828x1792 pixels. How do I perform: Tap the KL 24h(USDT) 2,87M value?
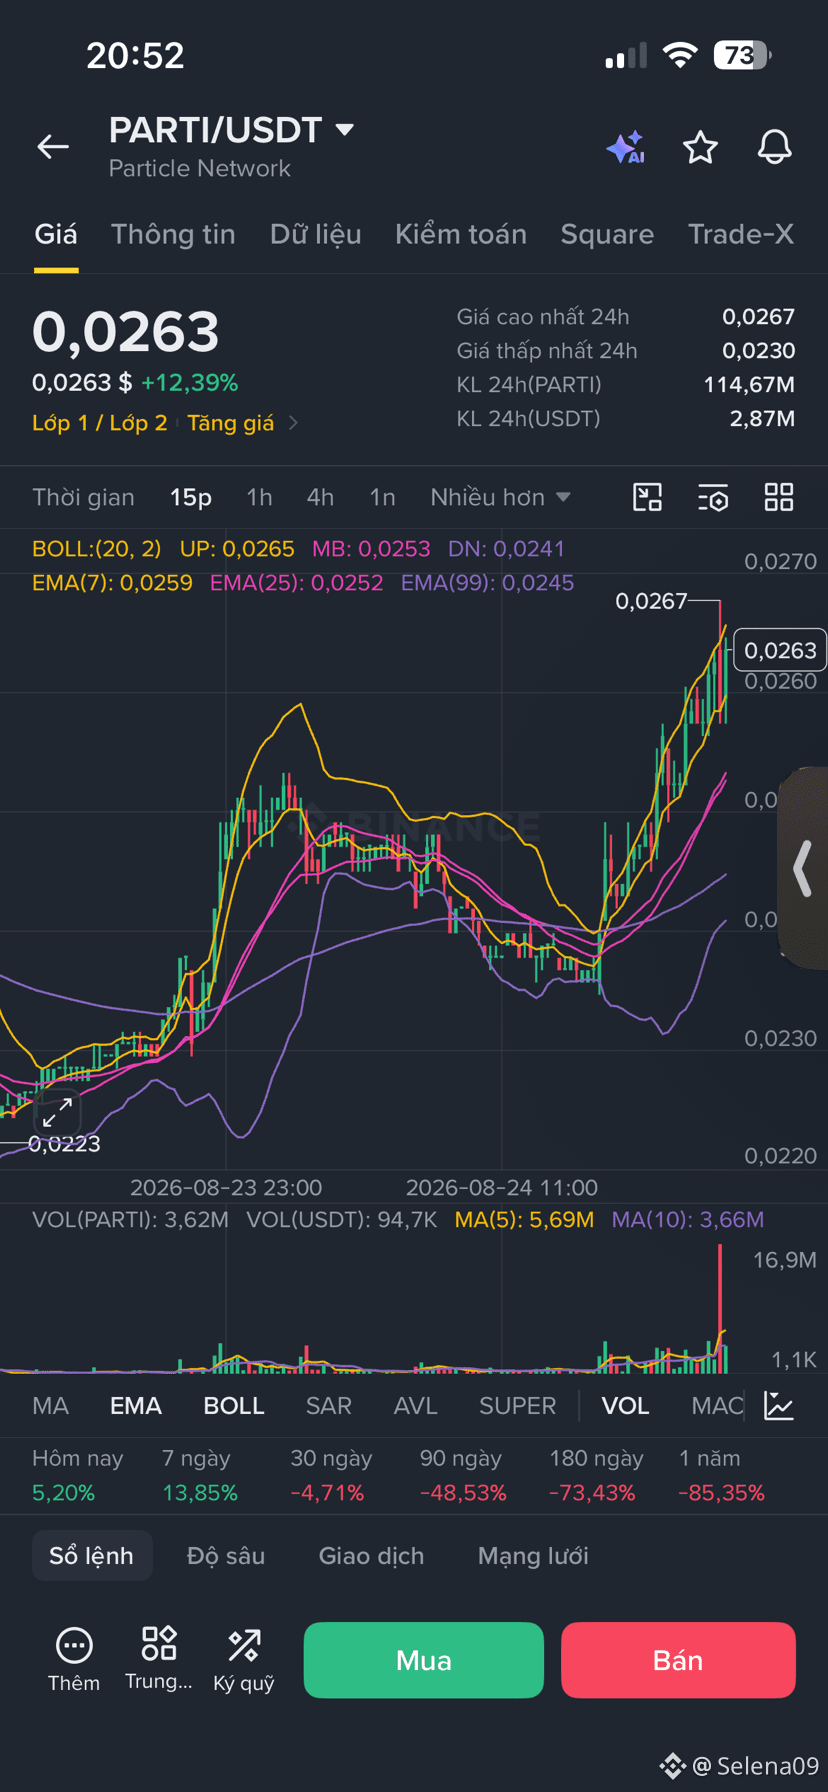762,418
